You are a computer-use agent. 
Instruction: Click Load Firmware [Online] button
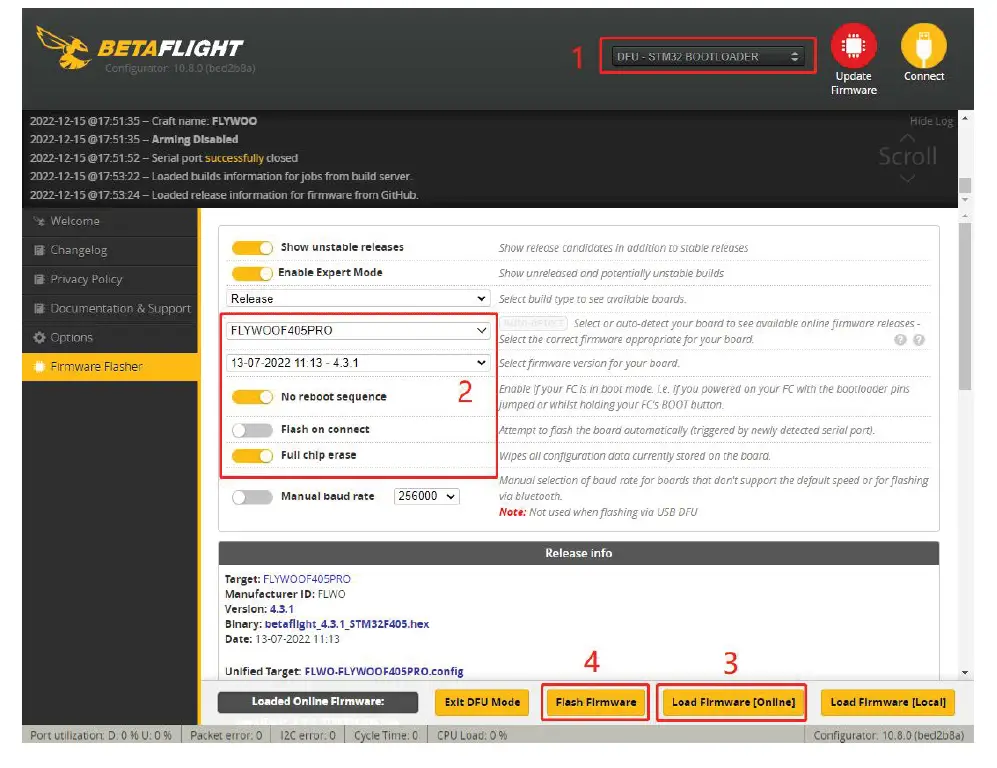click(x=733, y=703)
